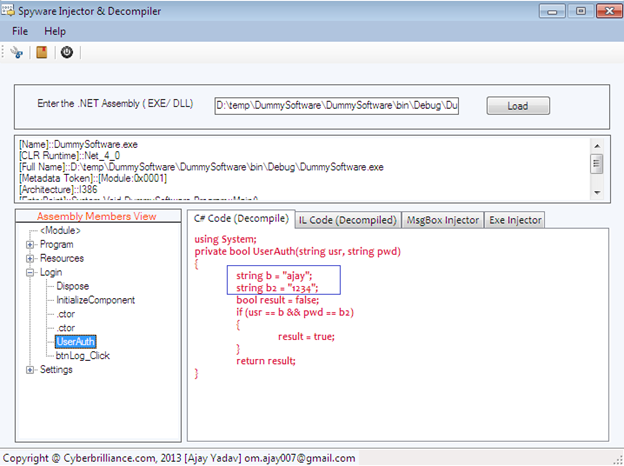Image resolution: width=624 pixels, height=466 pixels.
Task: Select the C# Code (Decompile) tab
Action: click(x=241, y=219)
